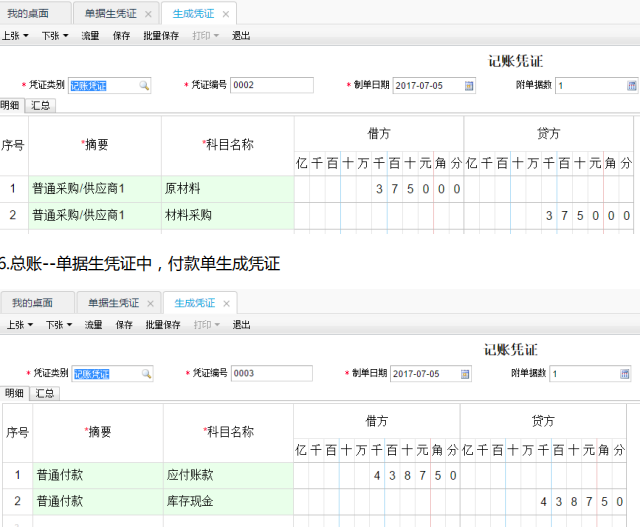The height and width of the screenshot is (529, 642).
Task: Expand the 打印 dropdown in the upper toolbar
Action: [x=216, y=36]
